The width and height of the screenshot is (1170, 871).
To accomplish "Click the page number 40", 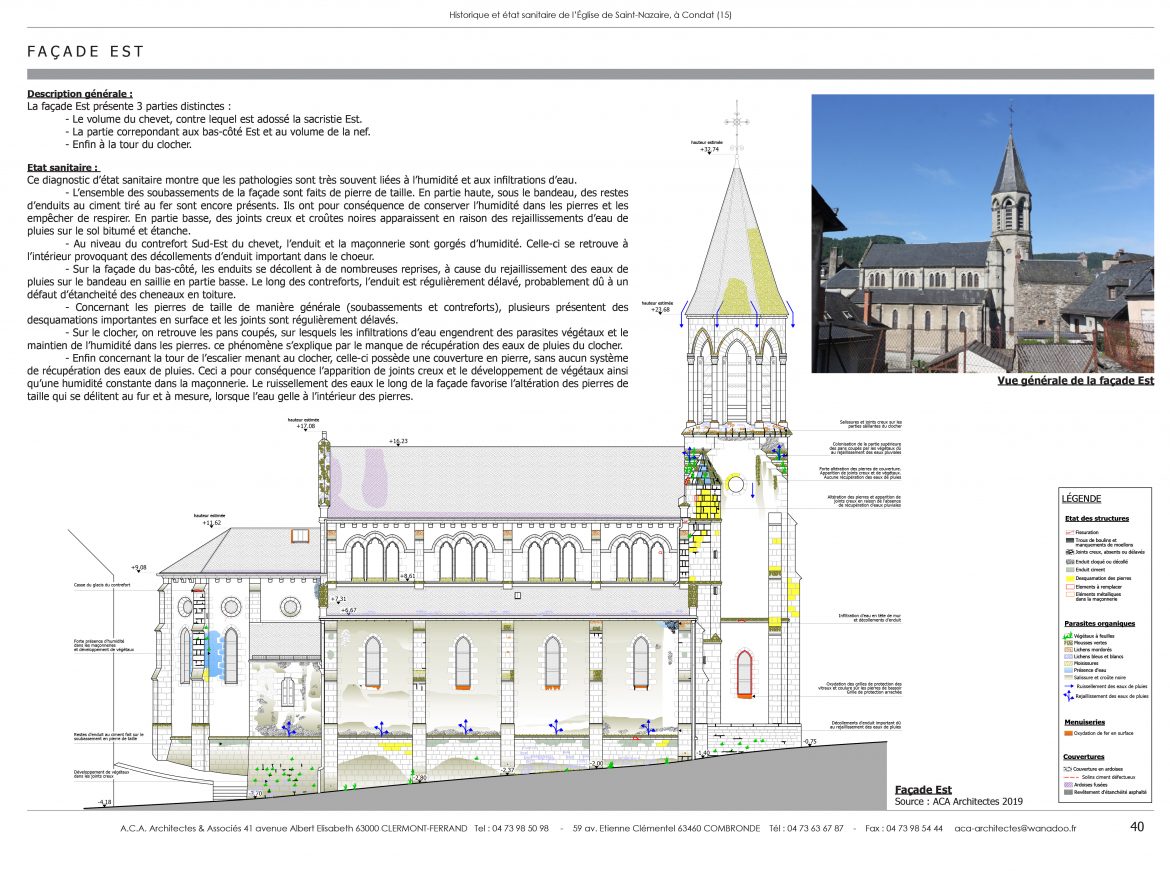I will 1137,826.
